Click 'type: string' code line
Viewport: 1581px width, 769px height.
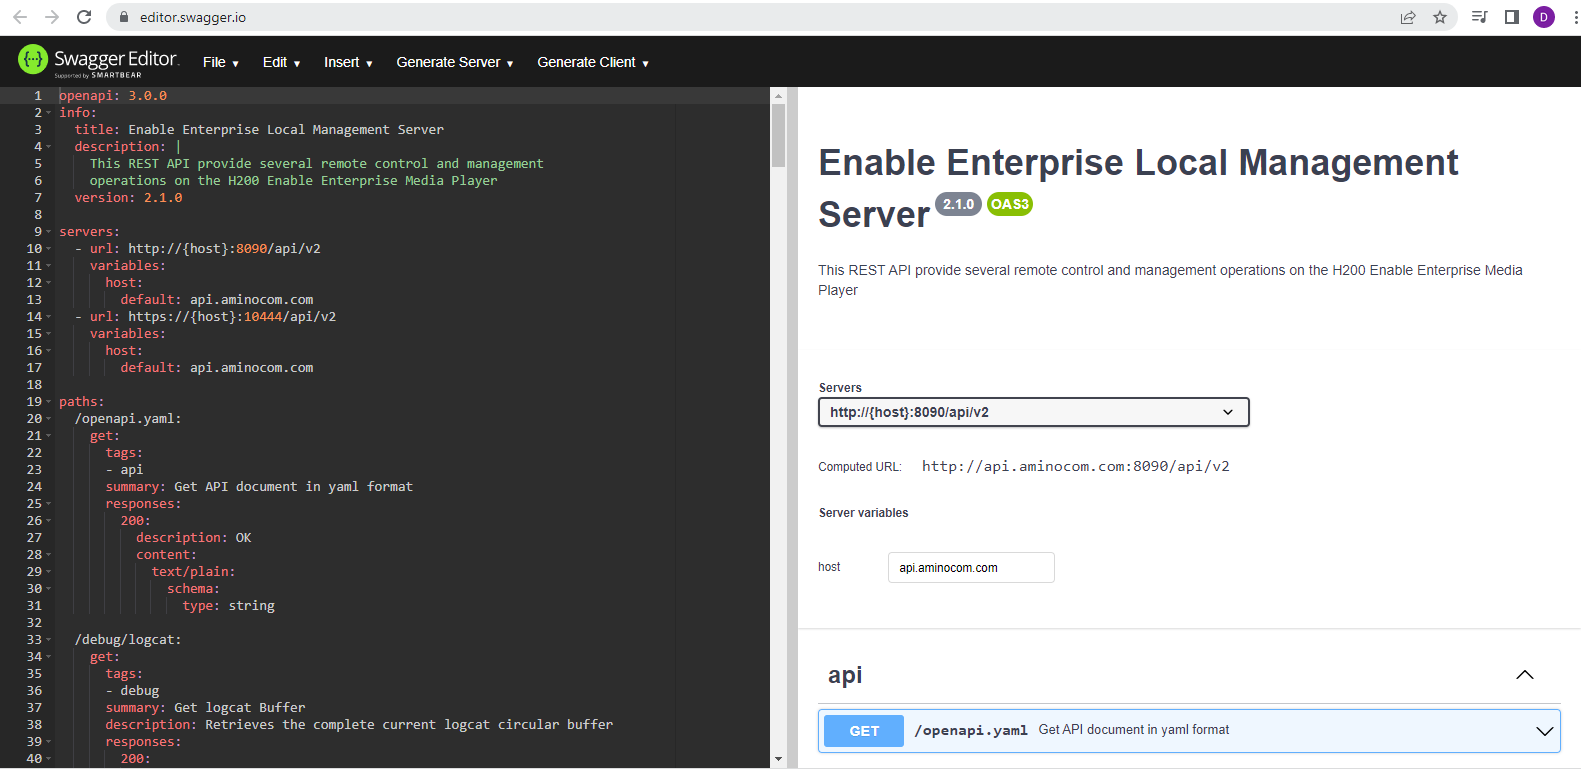(228, 606)
